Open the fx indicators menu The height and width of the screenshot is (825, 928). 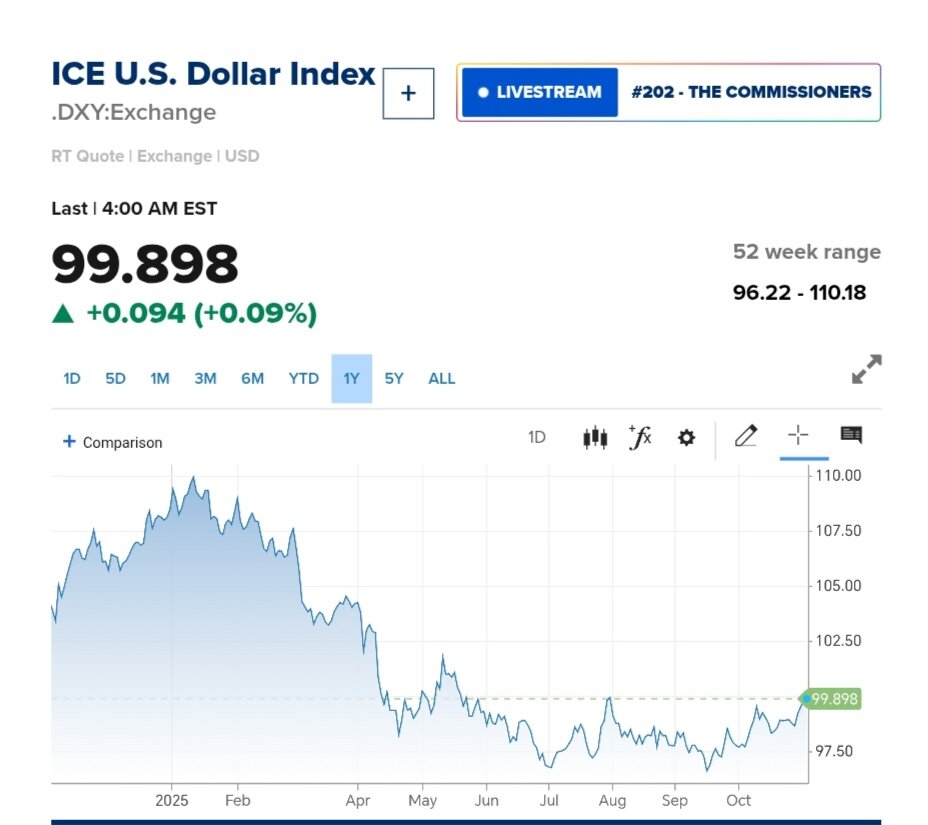(x=640, y=437)
